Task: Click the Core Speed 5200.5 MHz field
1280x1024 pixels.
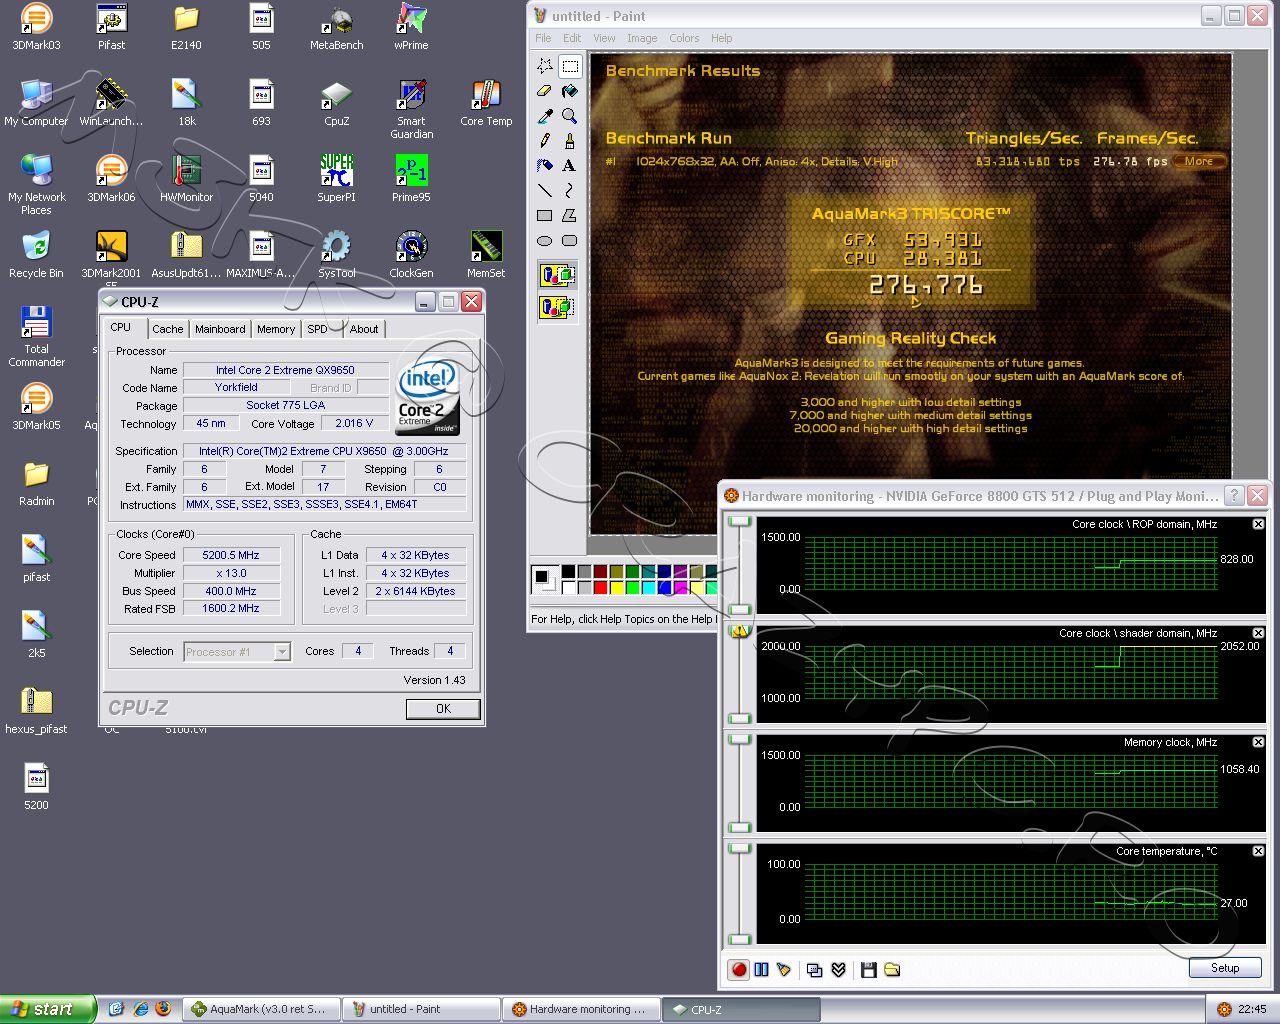Action: [x=231, y=555]
